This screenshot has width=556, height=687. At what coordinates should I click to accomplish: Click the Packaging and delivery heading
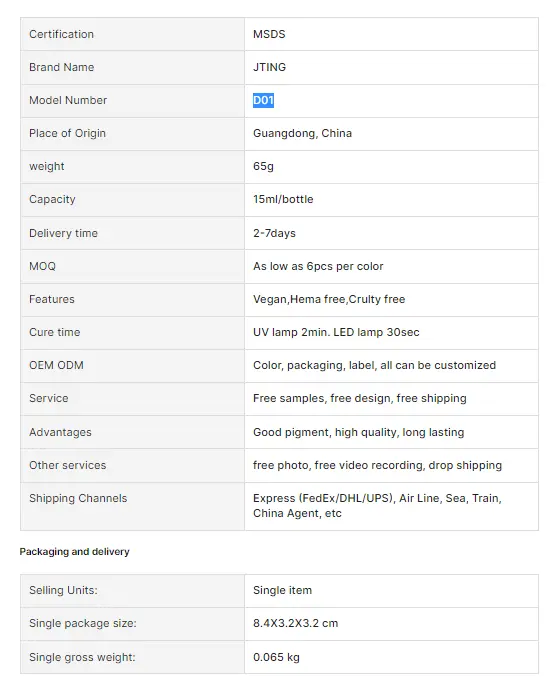(74, 552)
